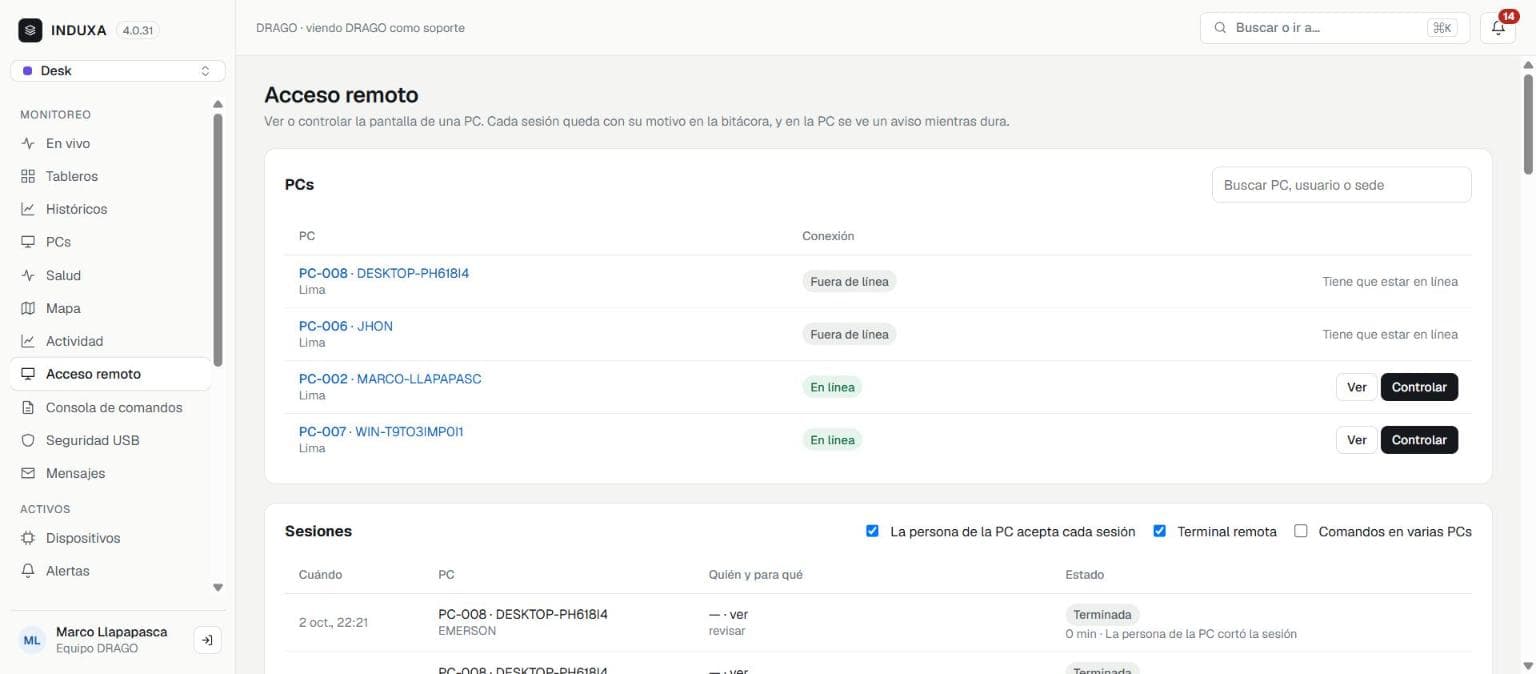Click Ver button for PC-007
Screen dimensions: 1536x674
point(1356,440)
